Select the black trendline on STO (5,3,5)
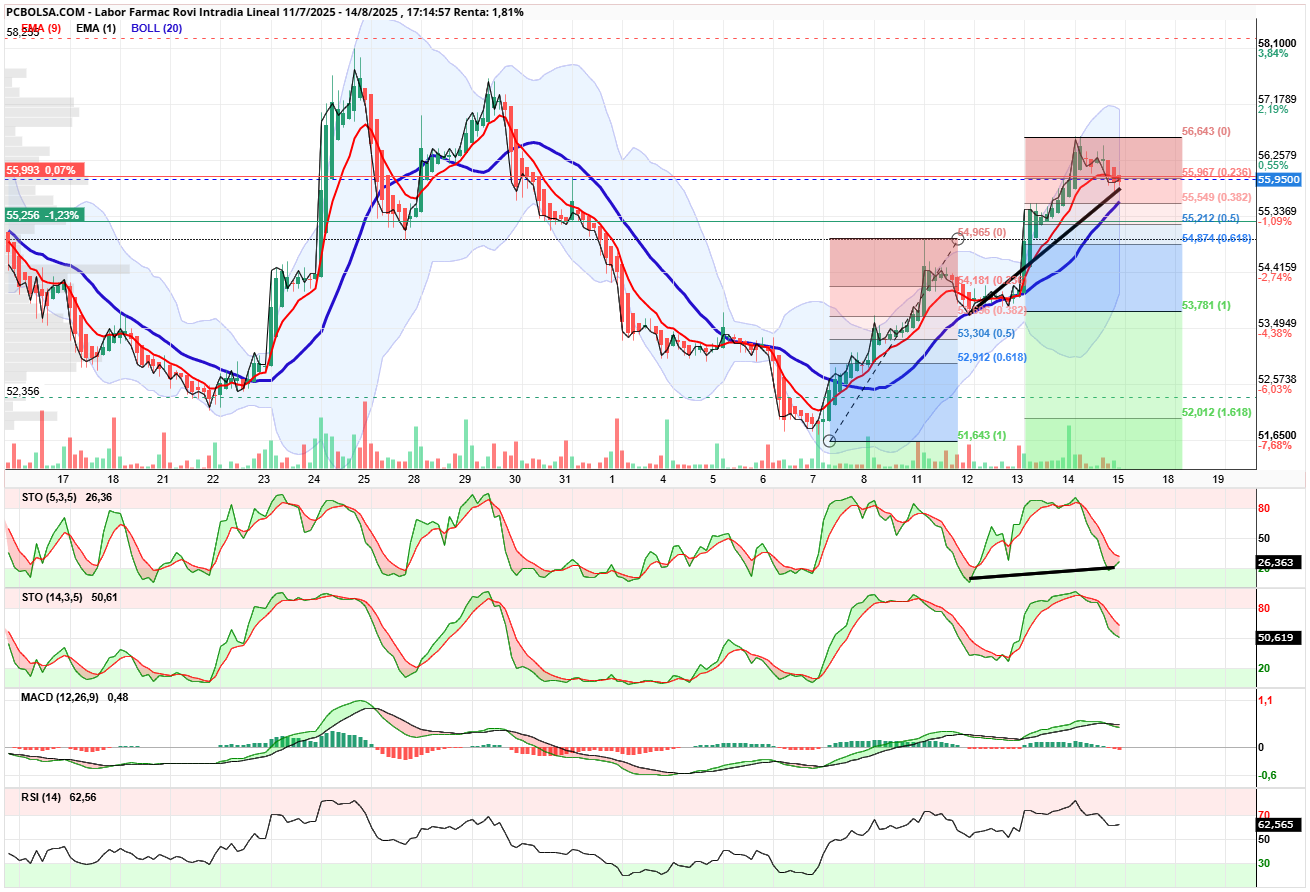Image resolution: width=1310 pixels, height=892 pixels. coord(1042,573)
